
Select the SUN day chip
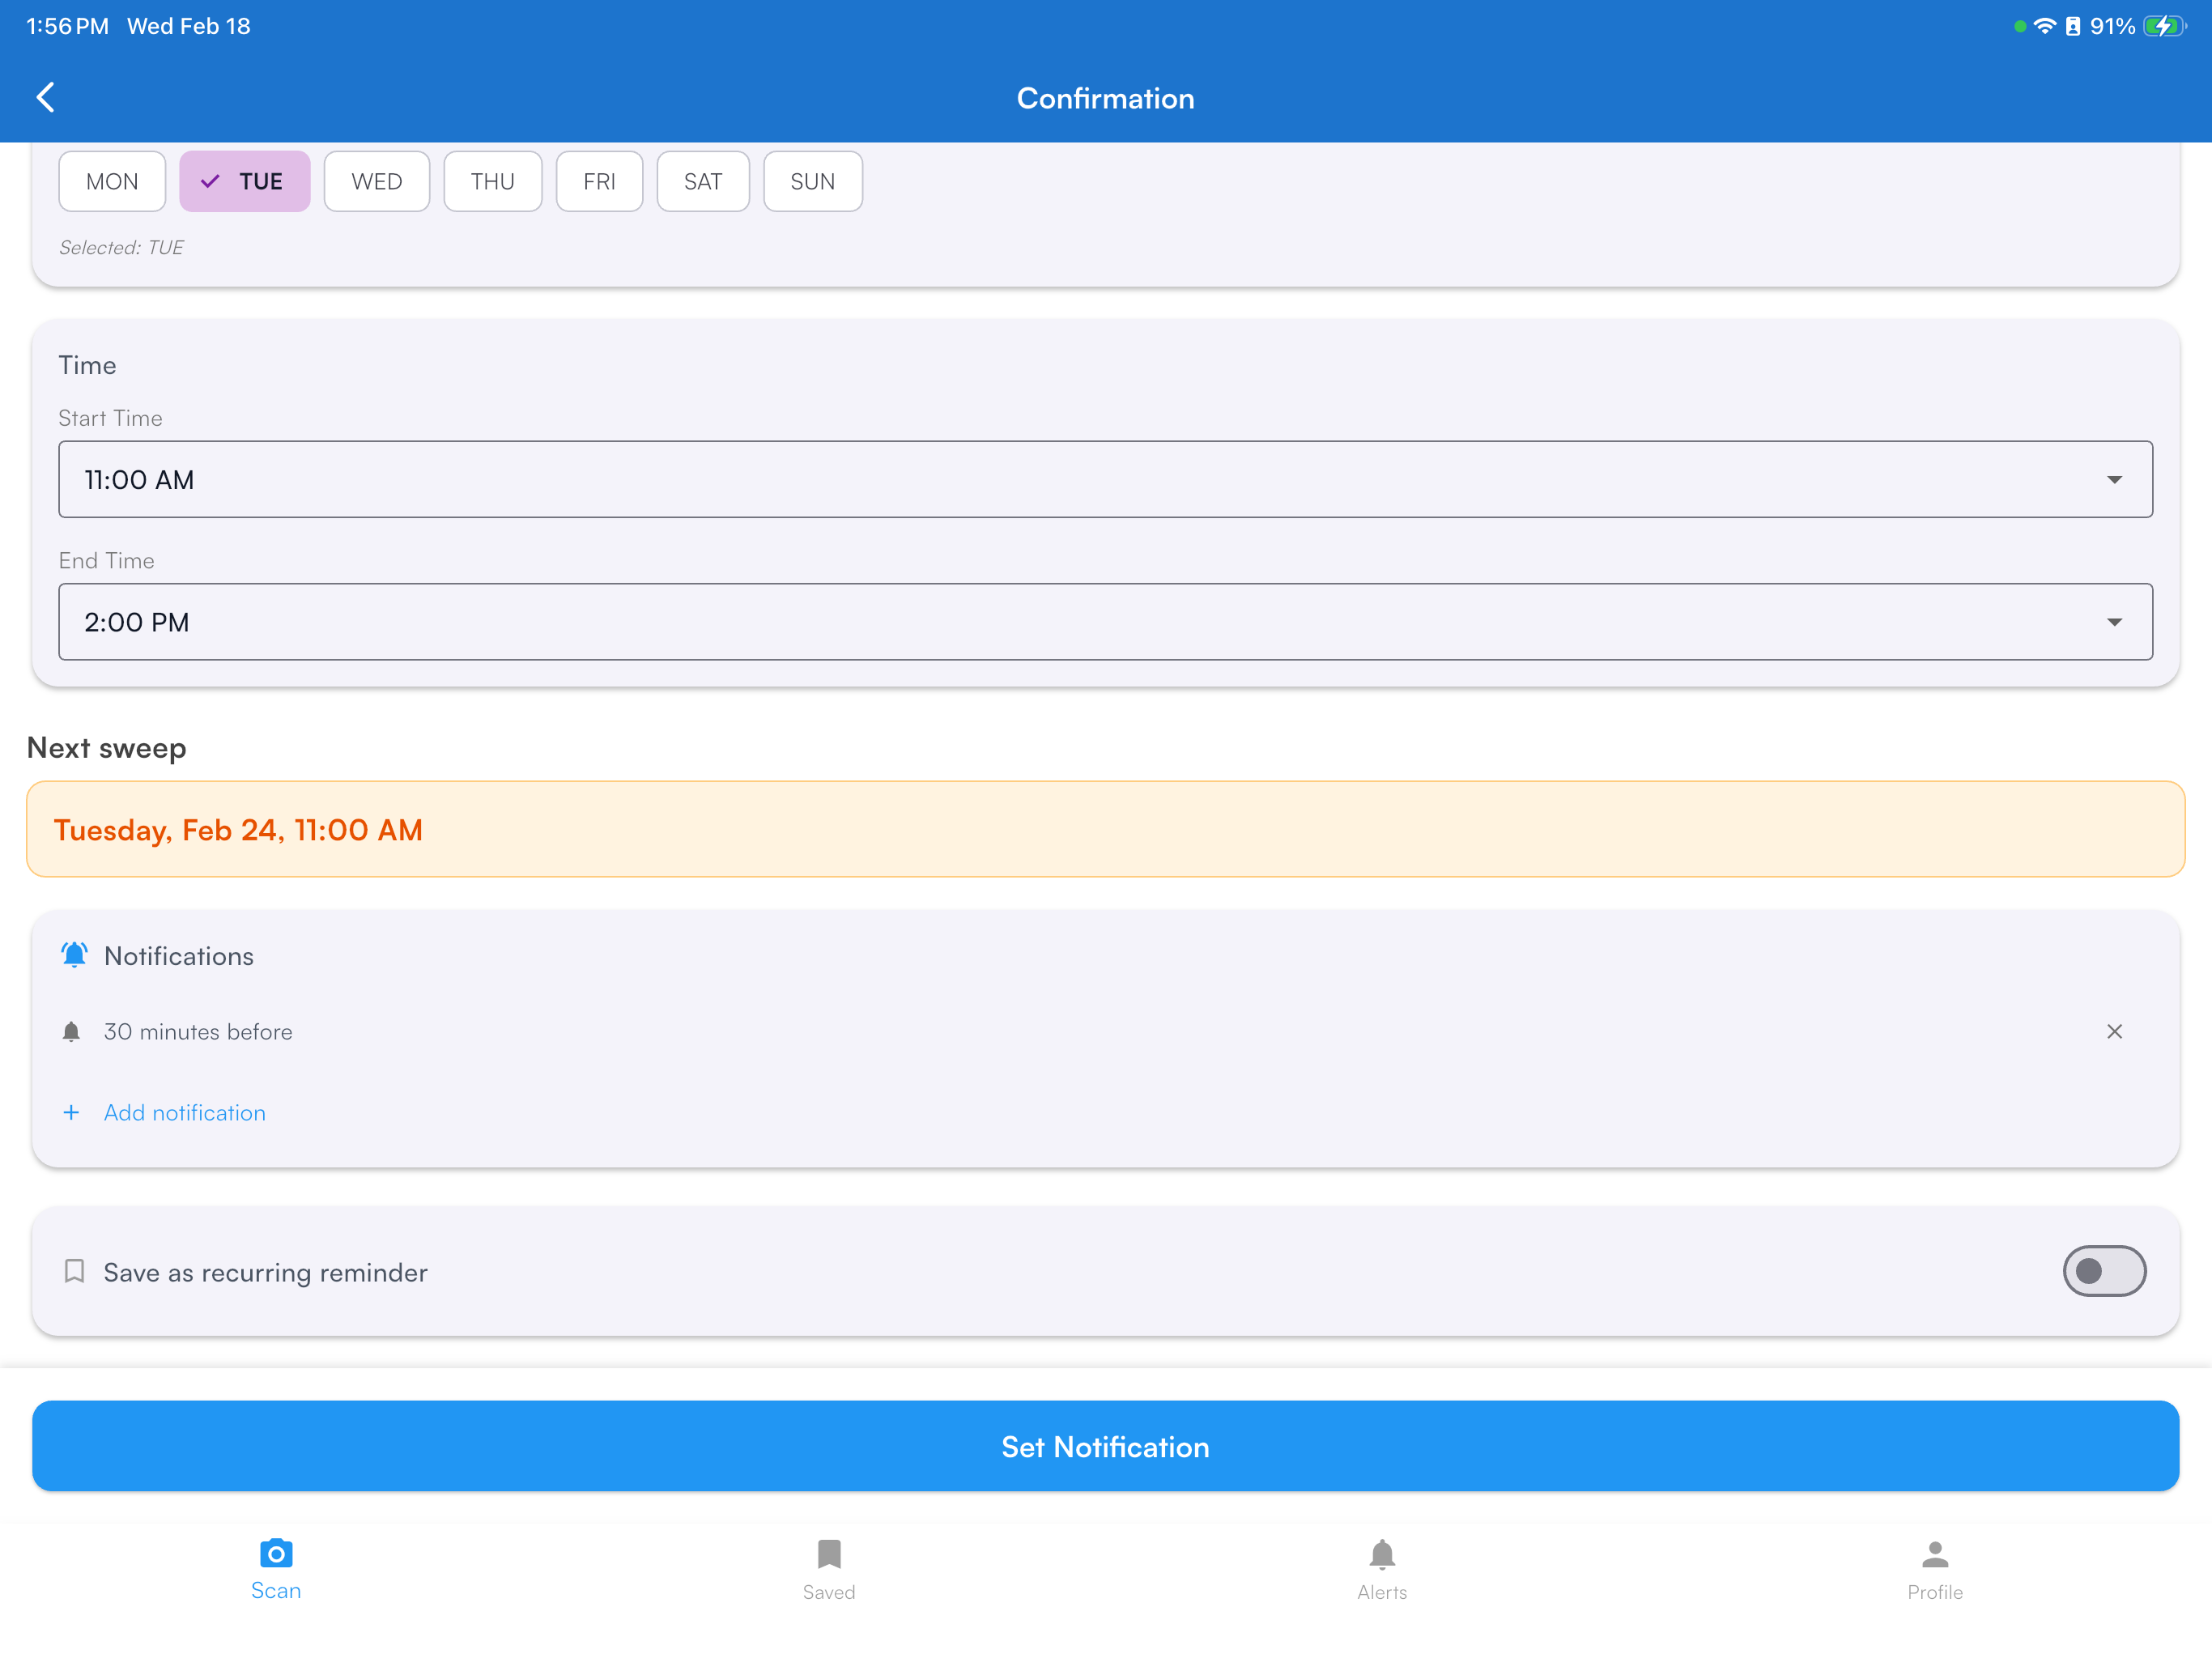tap(813, 181)
